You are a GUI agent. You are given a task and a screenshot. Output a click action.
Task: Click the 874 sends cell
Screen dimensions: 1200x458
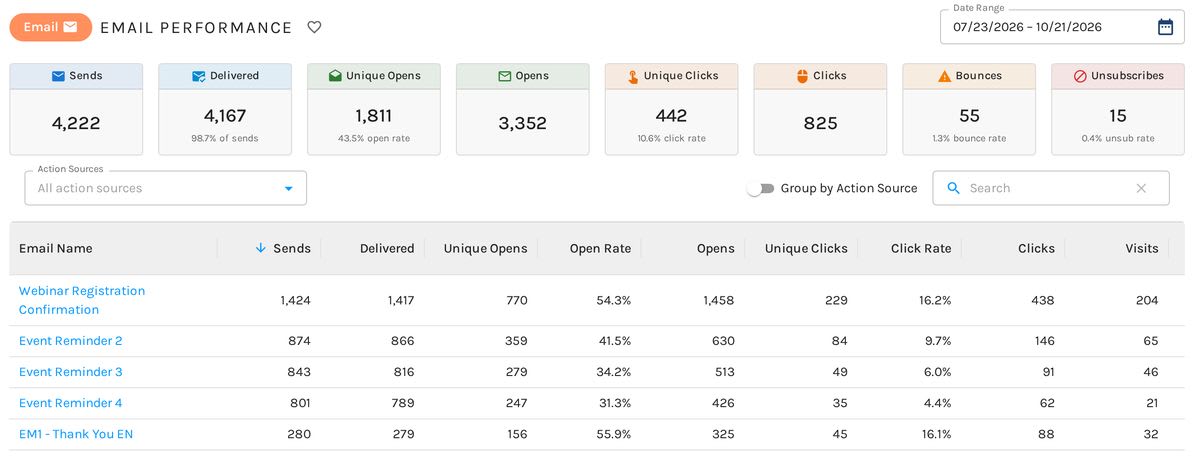299,341
